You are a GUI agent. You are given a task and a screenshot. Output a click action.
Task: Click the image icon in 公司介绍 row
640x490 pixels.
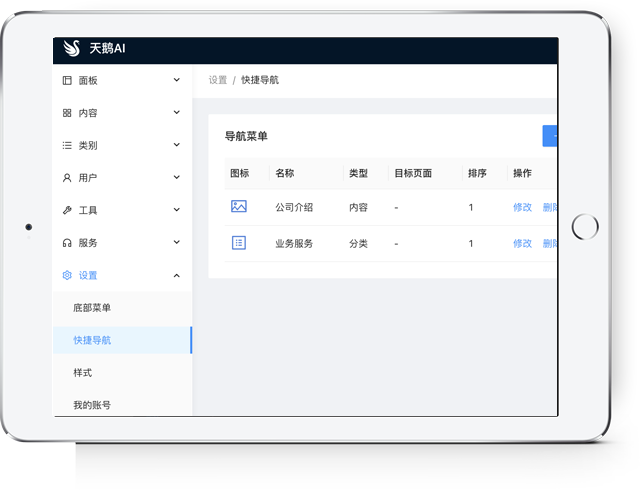coord(239,206)
